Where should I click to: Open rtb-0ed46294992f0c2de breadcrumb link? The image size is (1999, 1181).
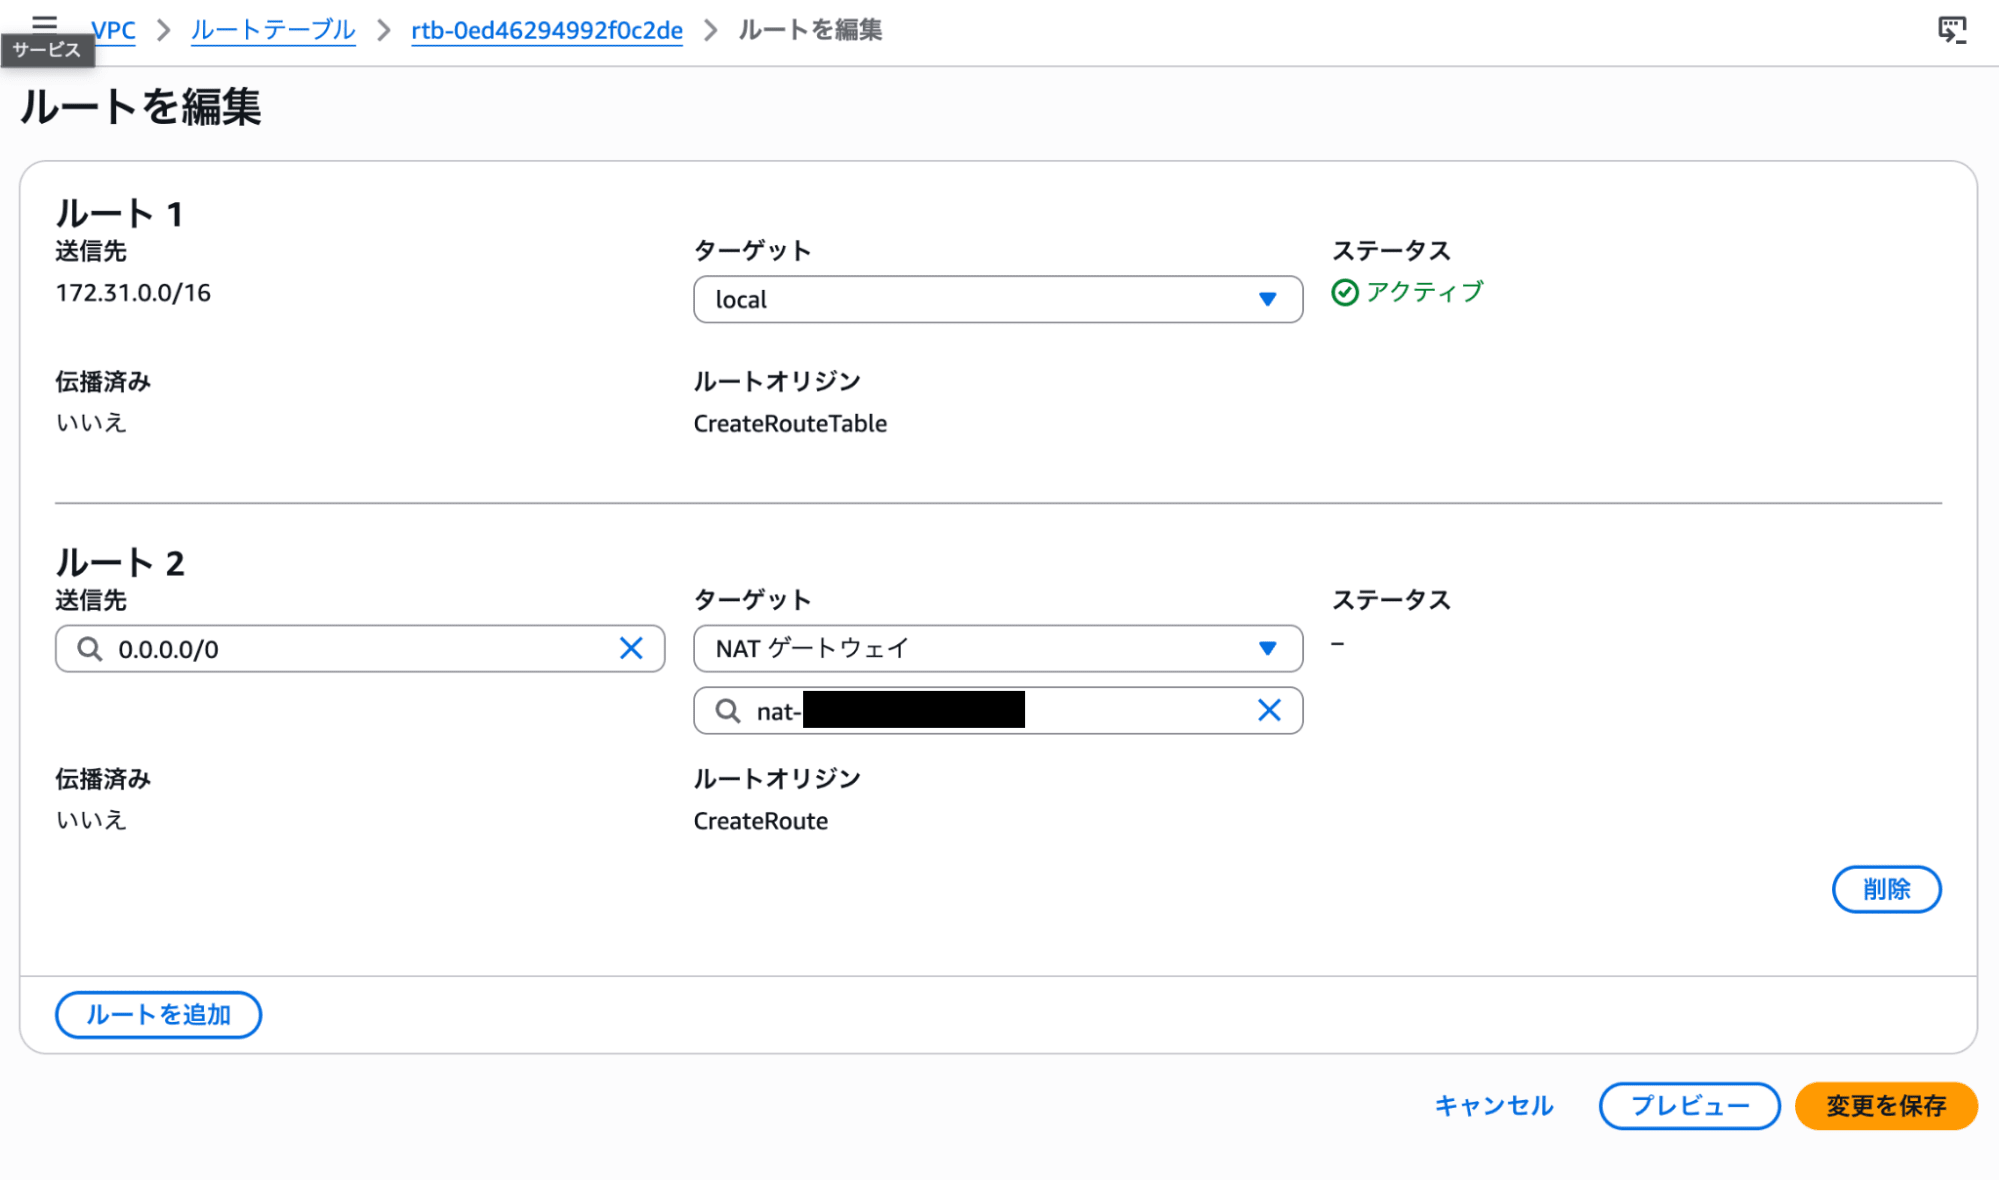[547, 30]
